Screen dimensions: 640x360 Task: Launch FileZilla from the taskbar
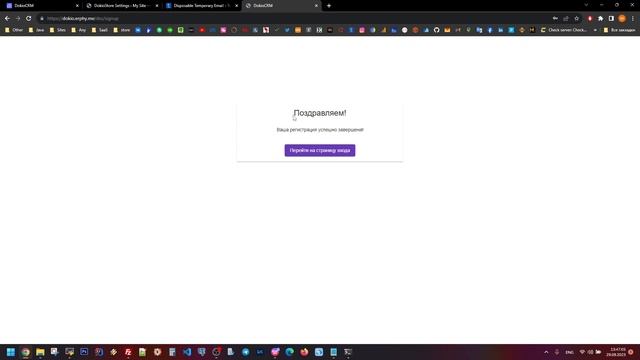point(128,352)
